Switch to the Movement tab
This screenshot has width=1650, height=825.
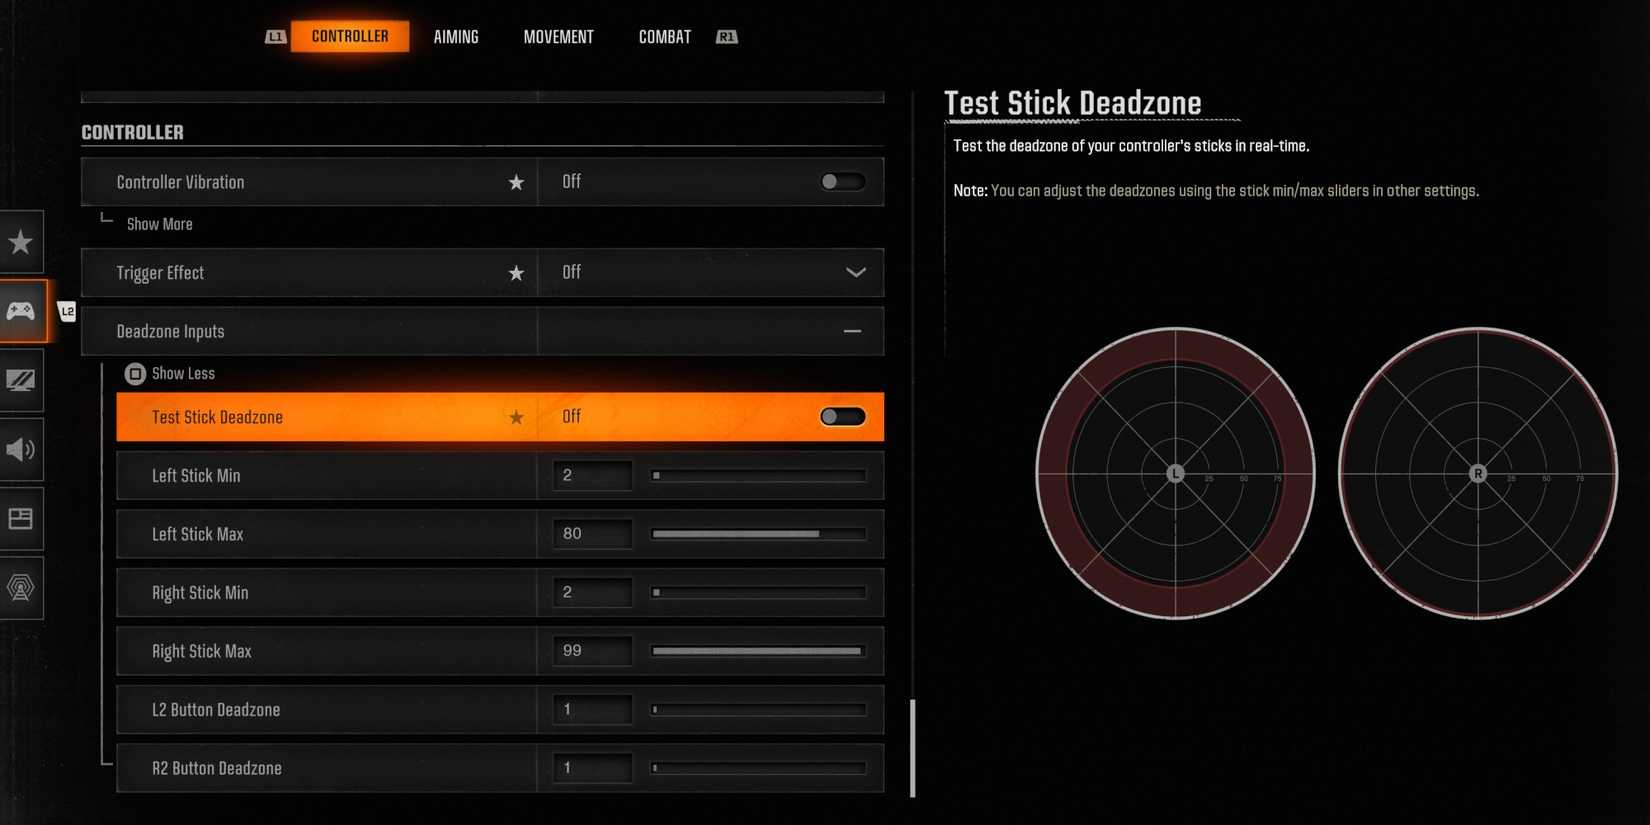click(558, 37)
